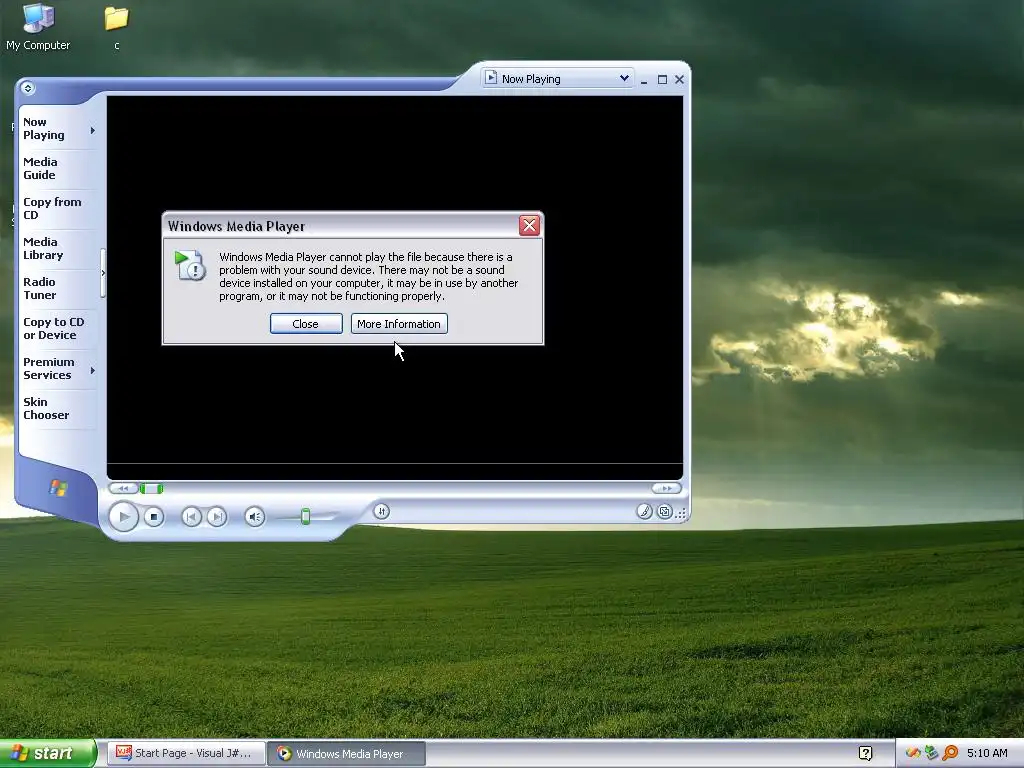Click the safely remove hardware tray icon

click(x=931, y=754)
